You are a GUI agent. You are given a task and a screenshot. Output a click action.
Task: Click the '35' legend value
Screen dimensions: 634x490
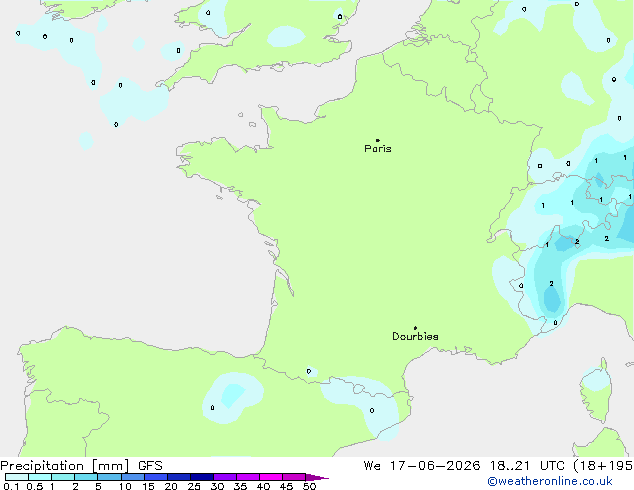click(240, 486)
